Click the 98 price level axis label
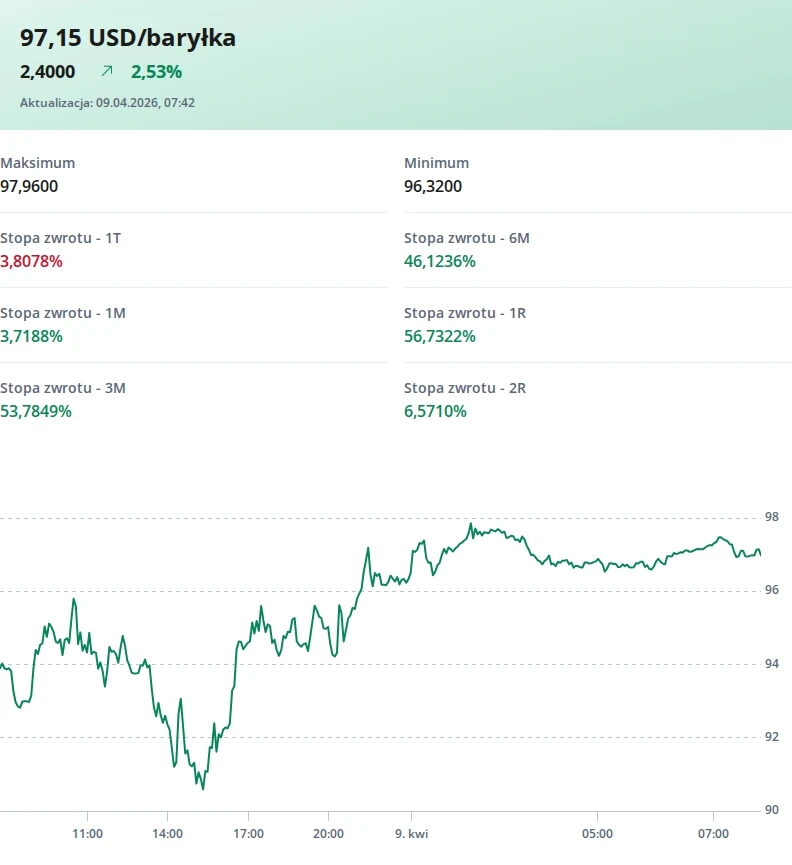 (771, 517)
